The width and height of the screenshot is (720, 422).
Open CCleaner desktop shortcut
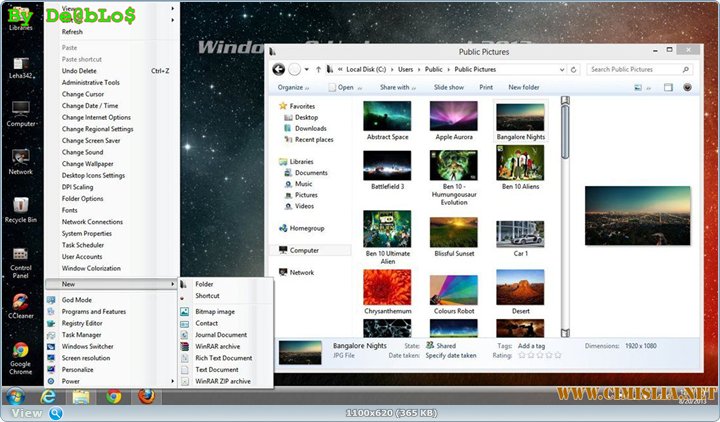[x=20, y=302]
